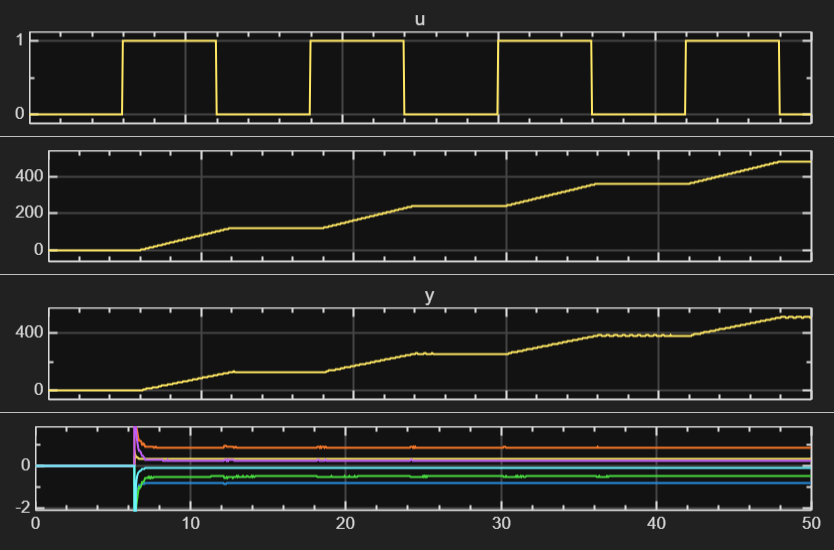The width and height of the screenshot is (834, 550).
Task: Click the top of the first square pulse in u
Action: pos(169,41)
